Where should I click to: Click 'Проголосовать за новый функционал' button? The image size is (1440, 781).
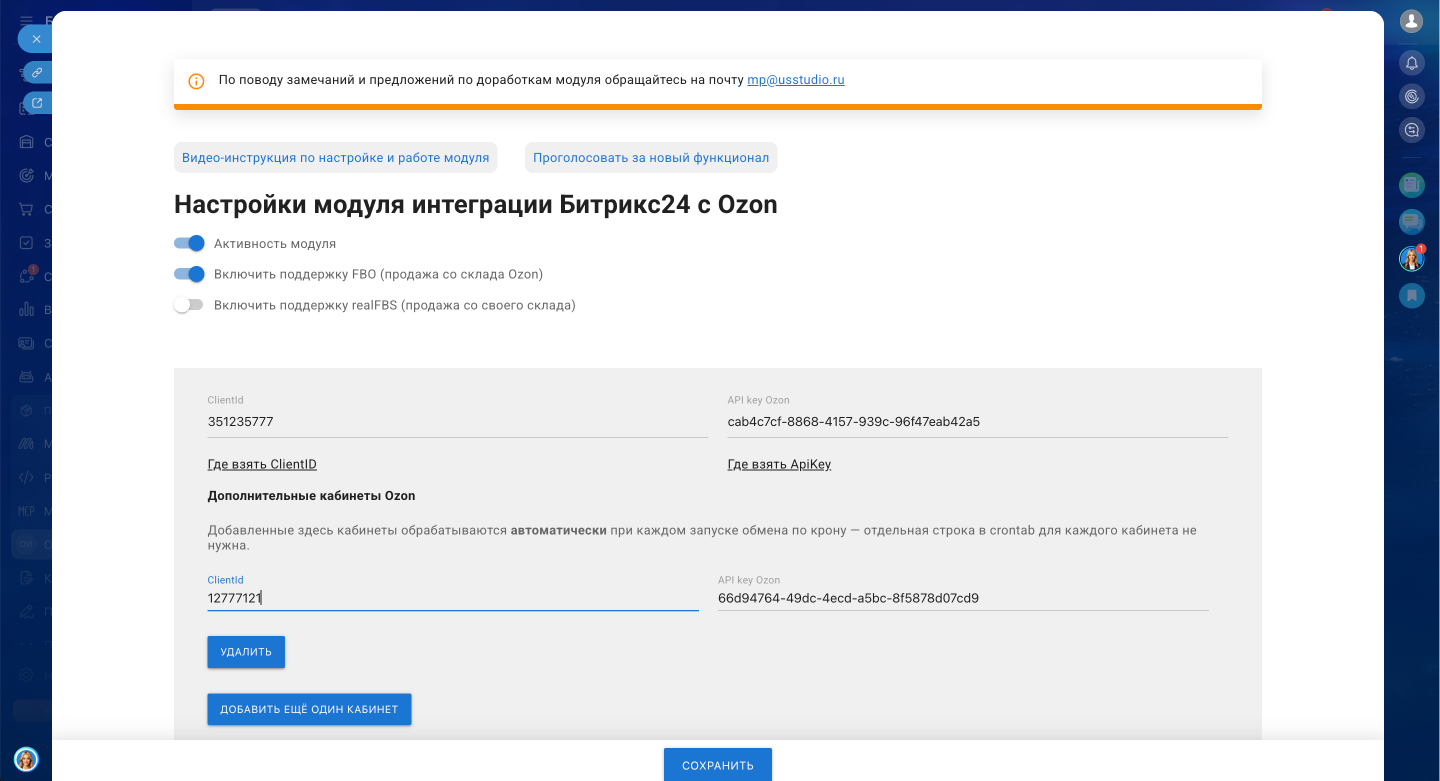point(651,157)
